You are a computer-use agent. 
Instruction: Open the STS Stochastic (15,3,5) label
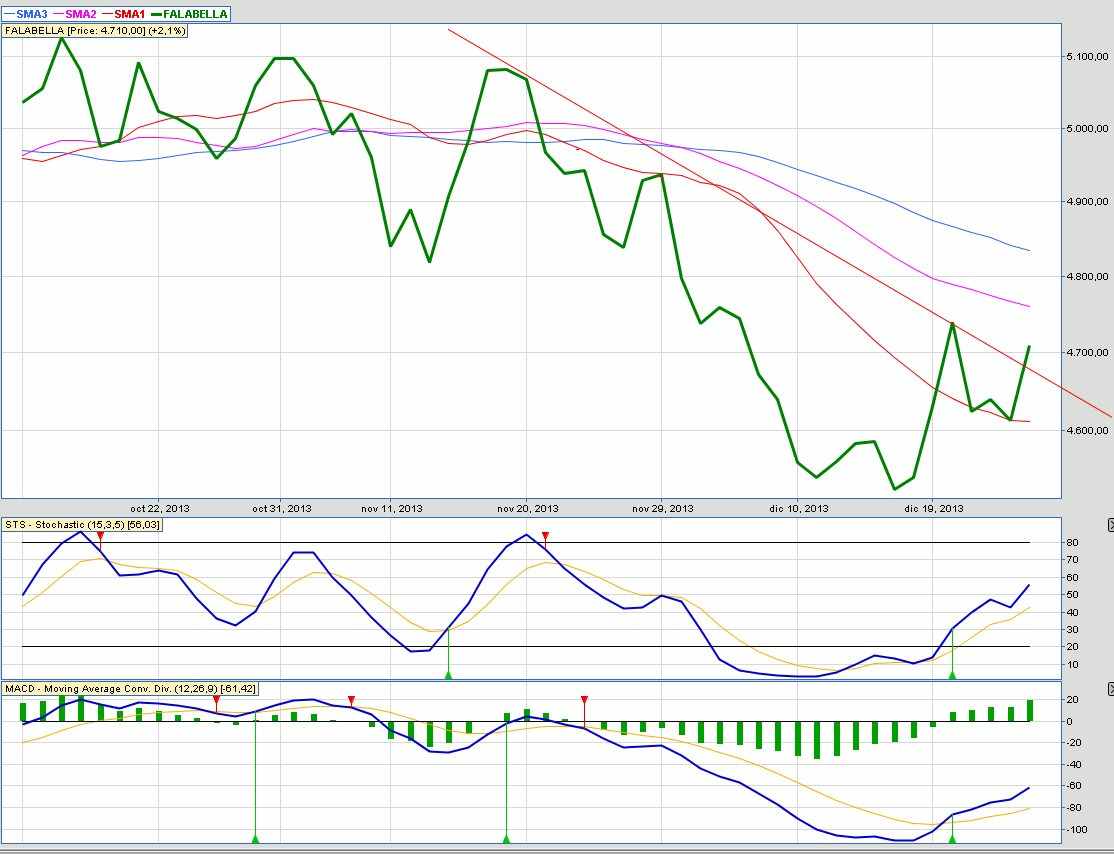[83, 525]
